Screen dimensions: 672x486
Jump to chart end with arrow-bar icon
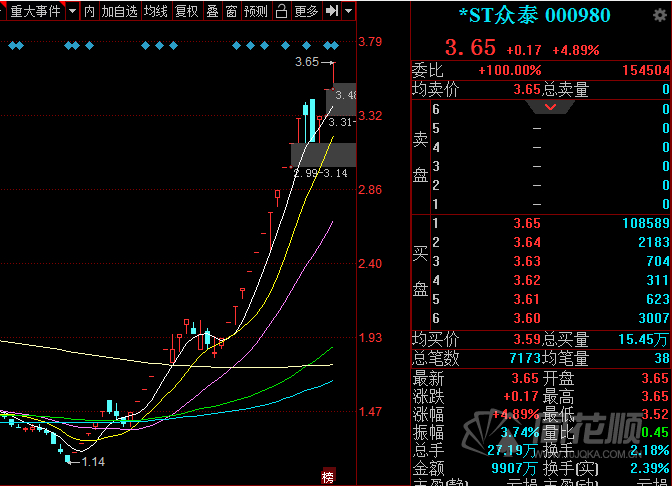point(332,11)
